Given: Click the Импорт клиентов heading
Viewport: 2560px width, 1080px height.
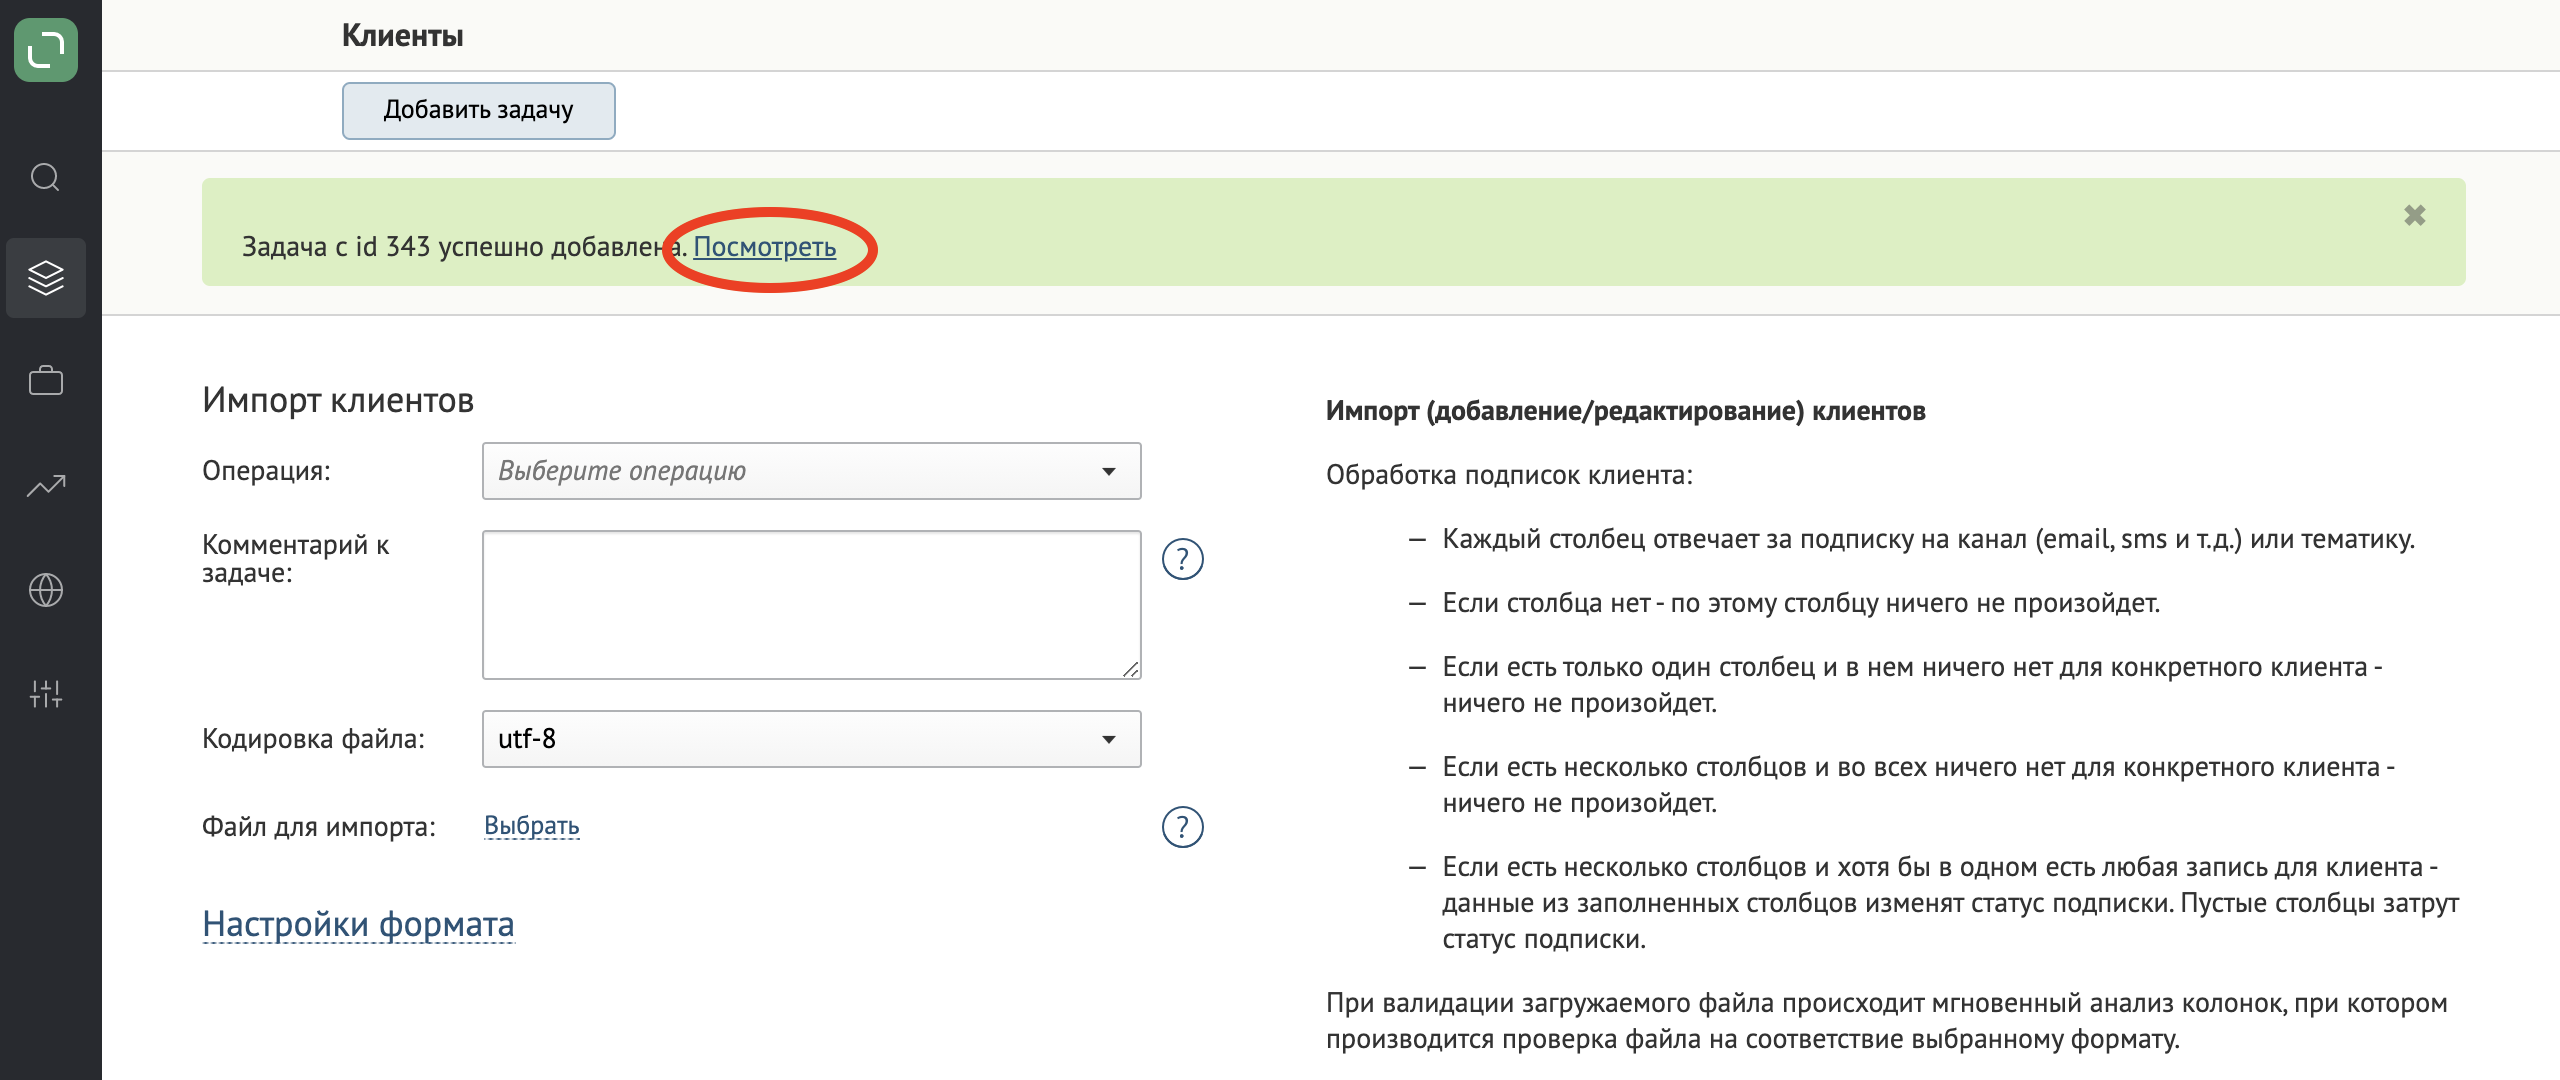Looking at the screenshot, I should 338,400.
